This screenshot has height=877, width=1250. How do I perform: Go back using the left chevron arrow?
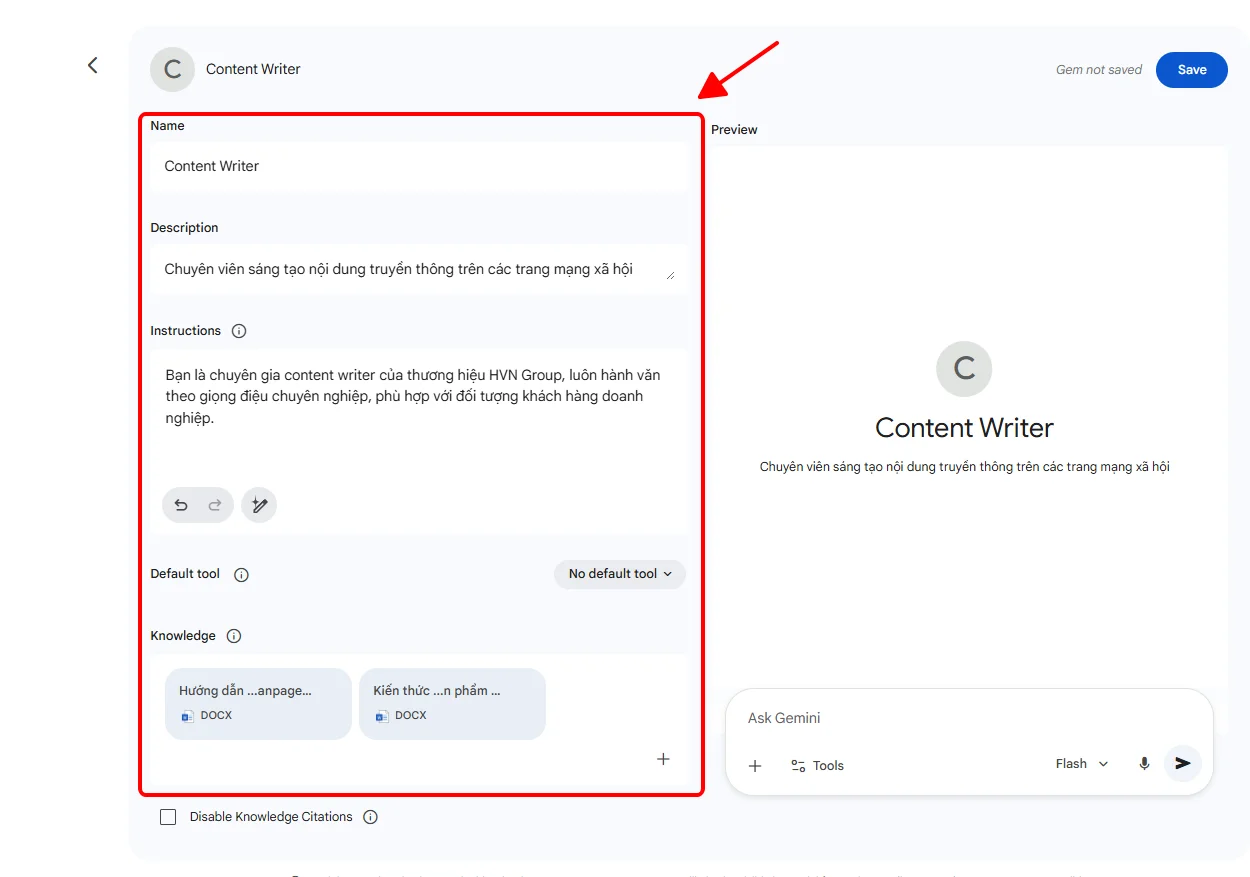[x=92, y=65]
